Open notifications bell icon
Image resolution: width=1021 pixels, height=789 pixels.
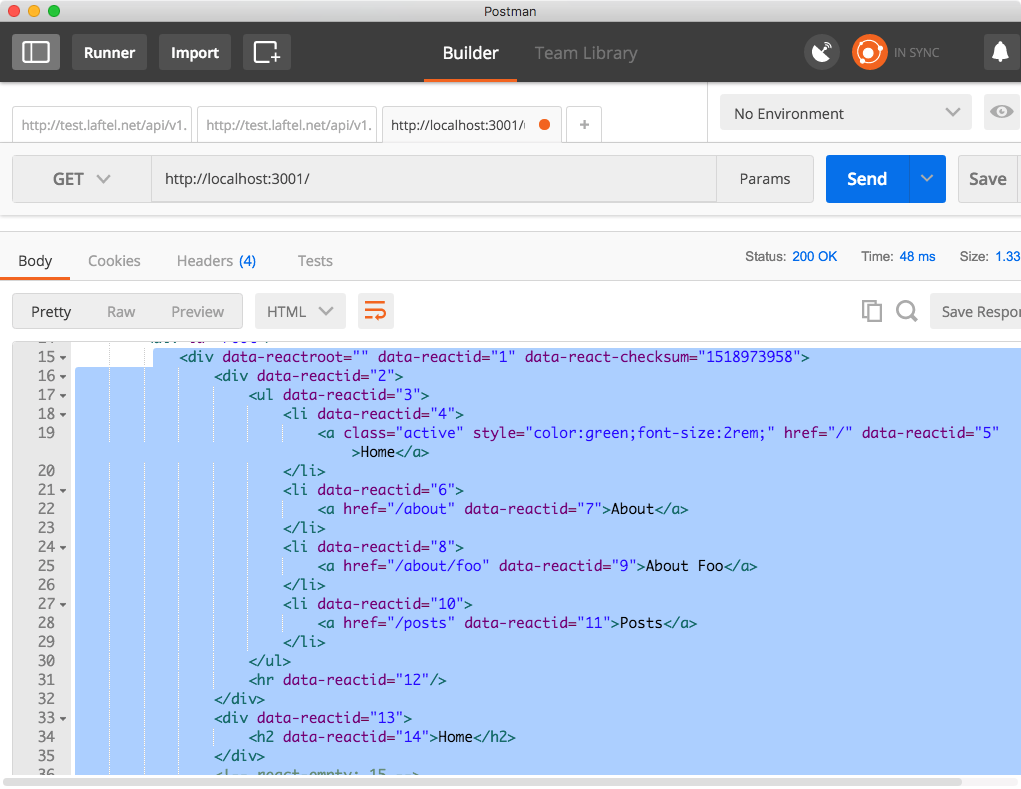[1000, 52]
